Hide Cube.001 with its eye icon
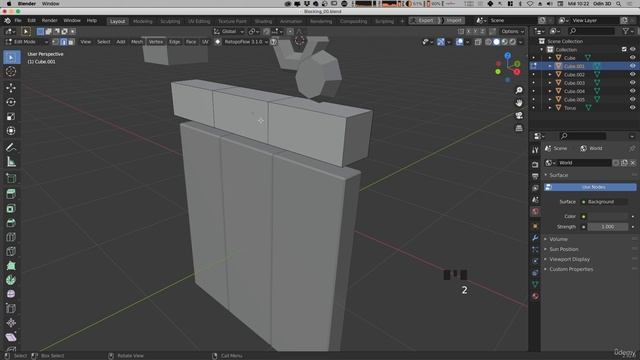Image resolution: width=640 pixels, height=360 pixels. click(x=632, y=66)
